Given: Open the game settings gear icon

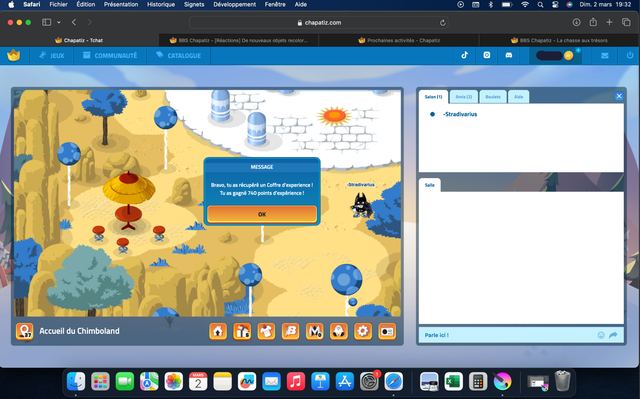Looking at the screenshot, I should (x=363, y=331).
